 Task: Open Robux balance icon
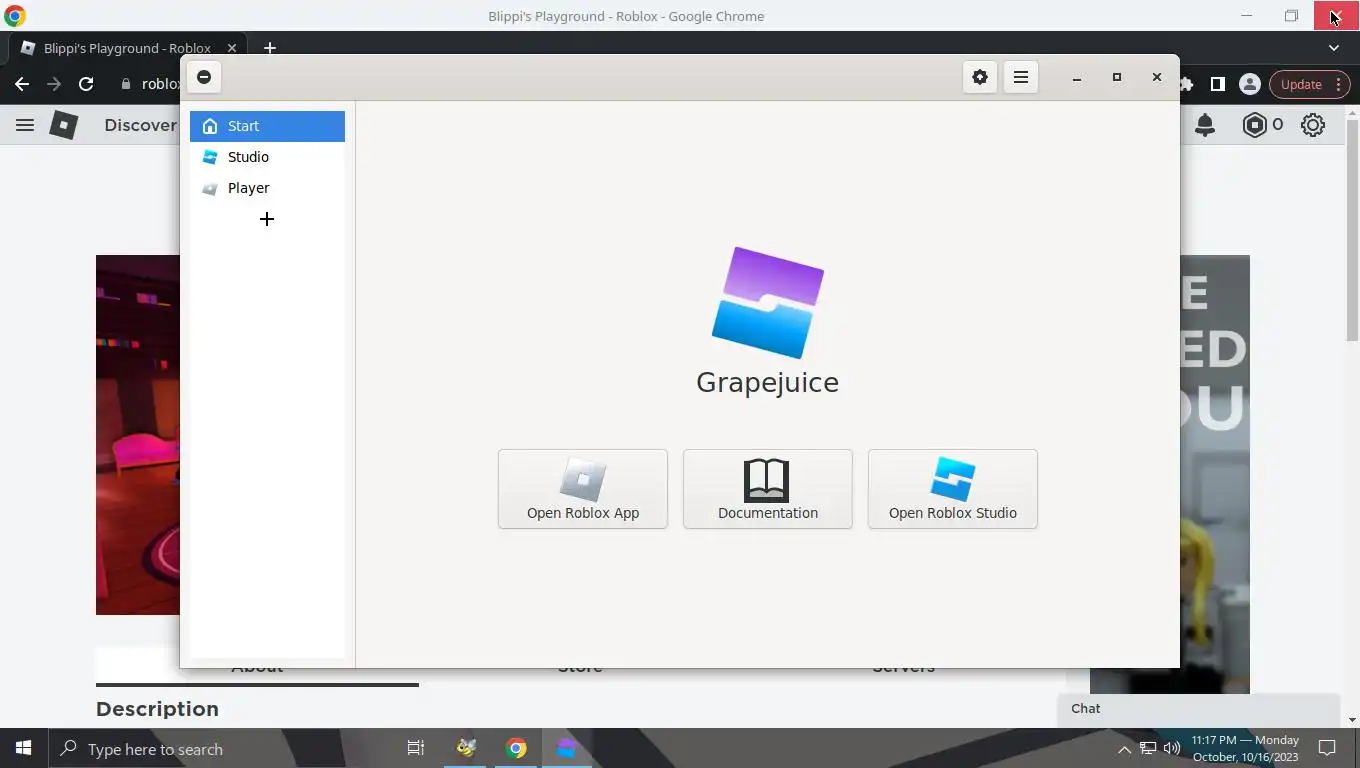pyautogui.click(x=1254, y=125)
